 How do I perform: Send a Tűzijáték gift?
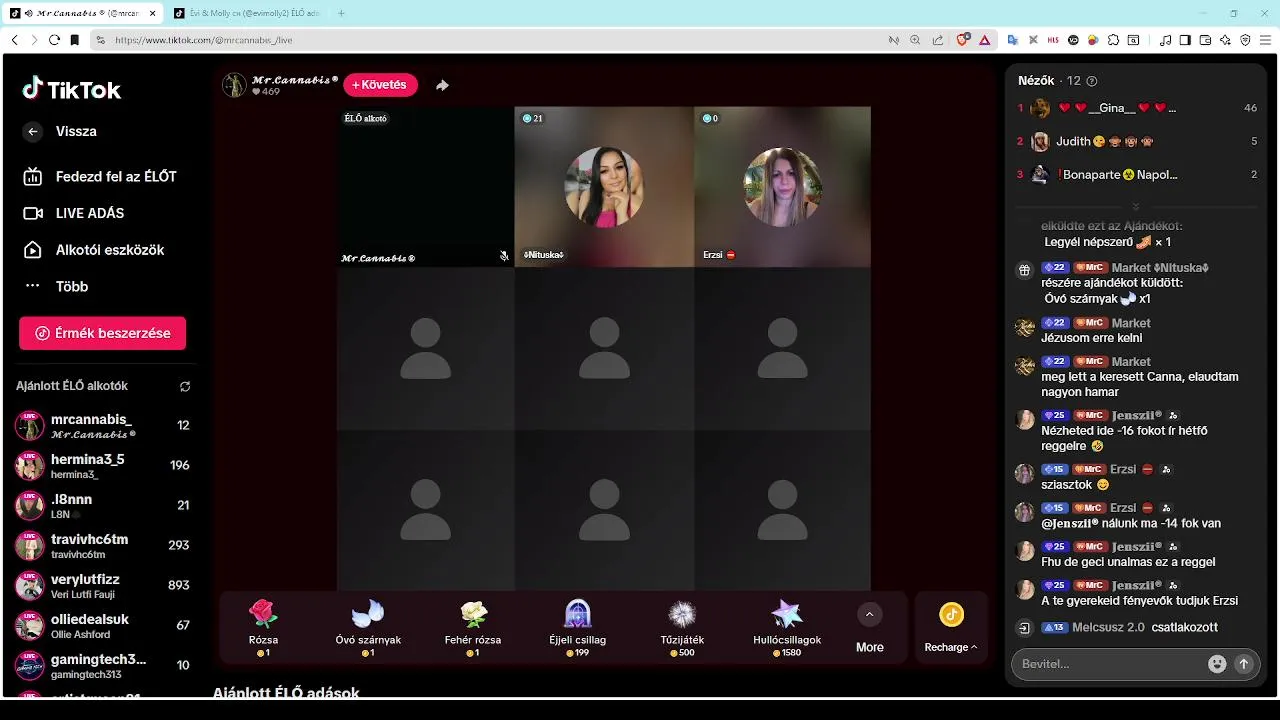682,627
